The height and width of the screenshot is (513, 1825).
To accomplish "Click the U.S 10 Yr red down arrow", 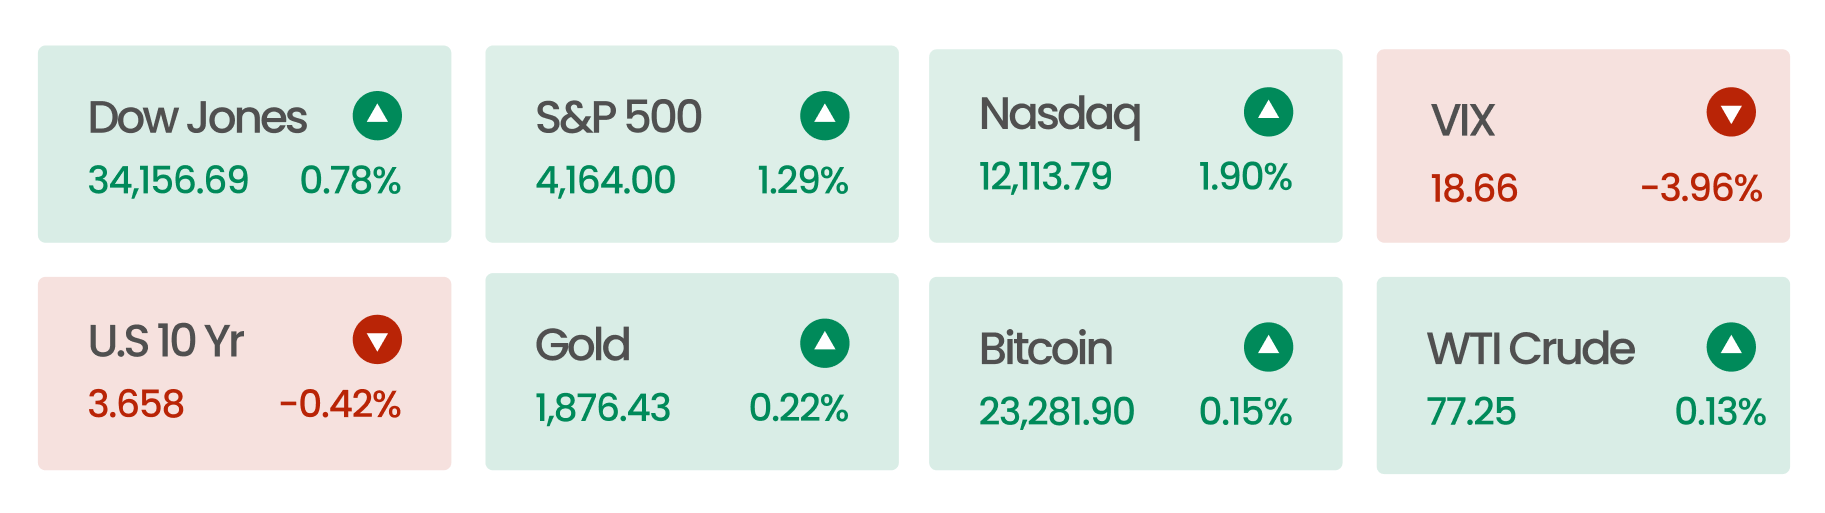I will pyautogui.click(x=377, y=340).
